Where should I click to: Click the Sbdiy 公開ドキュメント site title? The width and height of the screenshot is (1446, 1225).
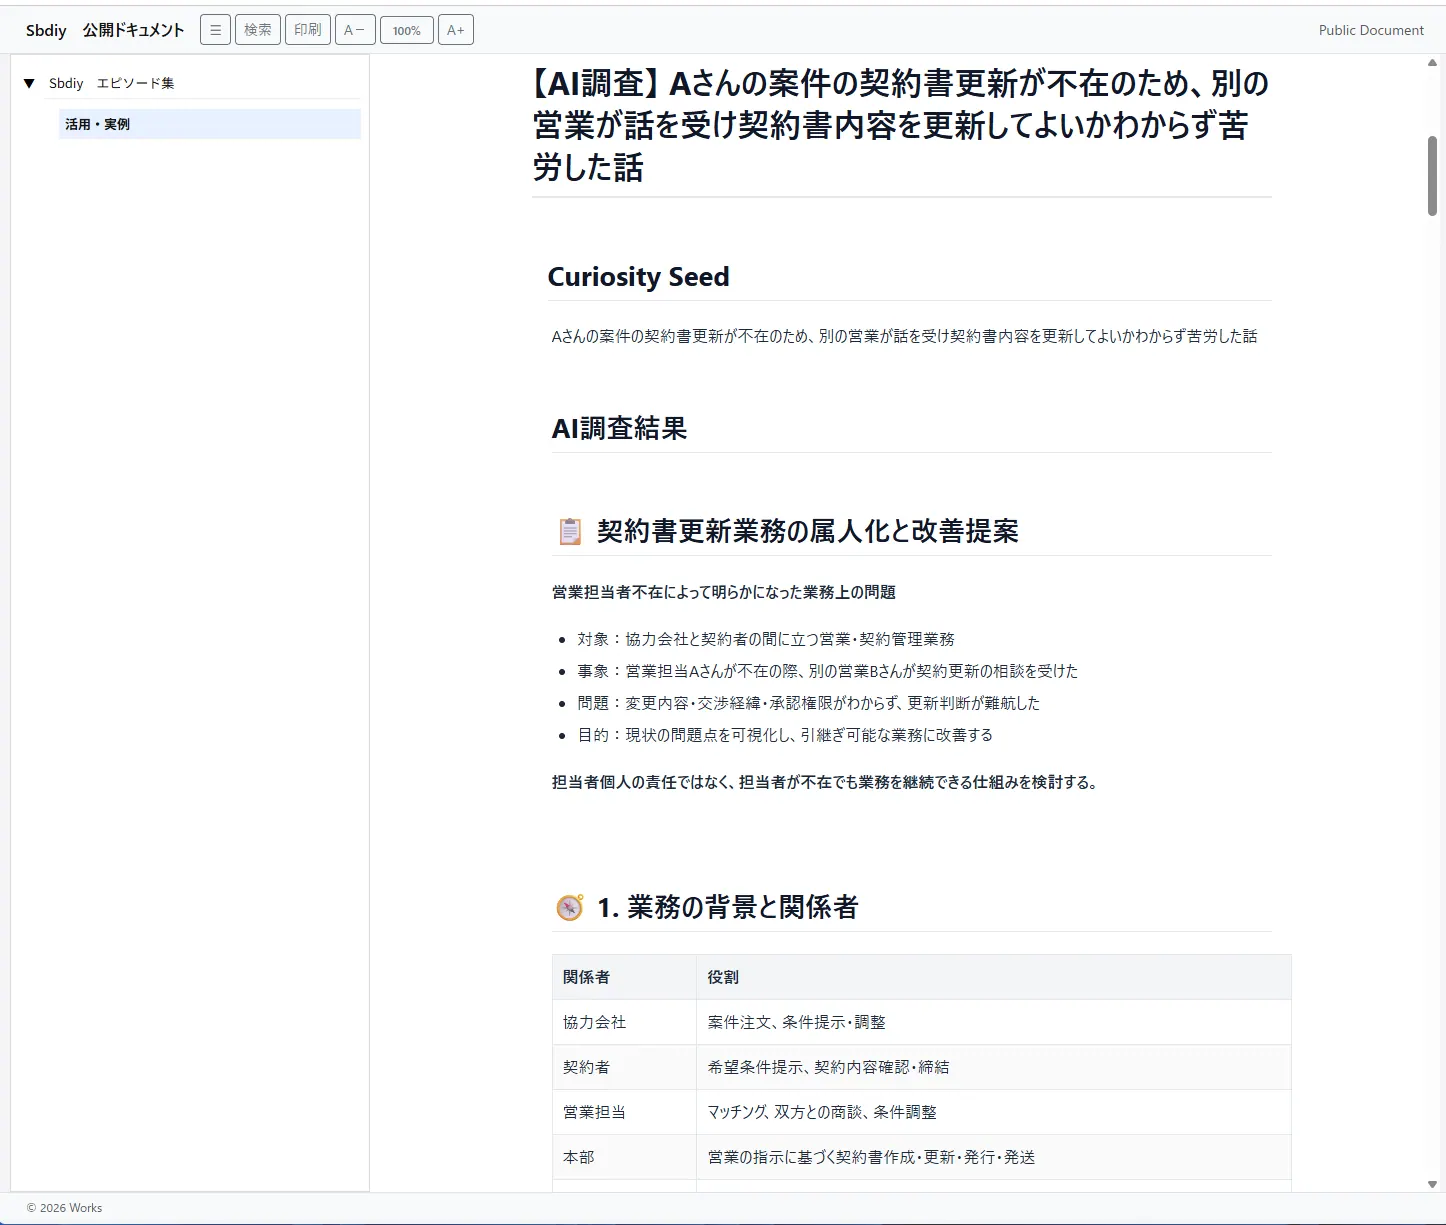coord(105,30)
